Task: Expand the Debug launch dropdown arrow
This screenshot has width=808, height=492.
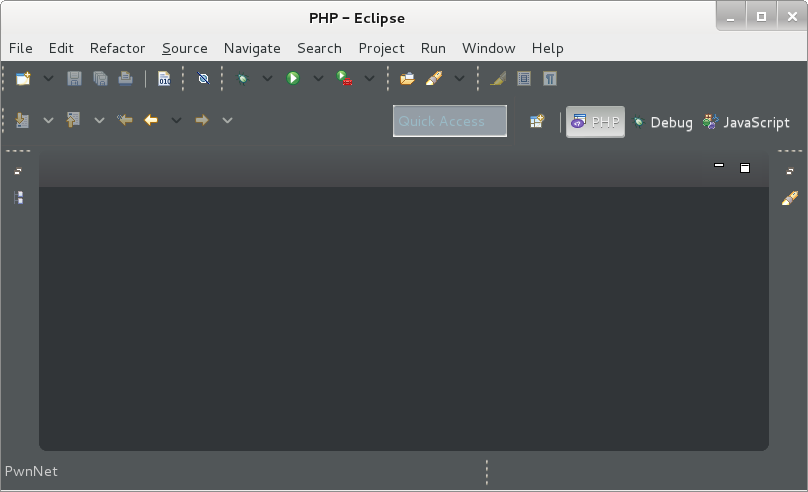Action: (x=267, y=78)
